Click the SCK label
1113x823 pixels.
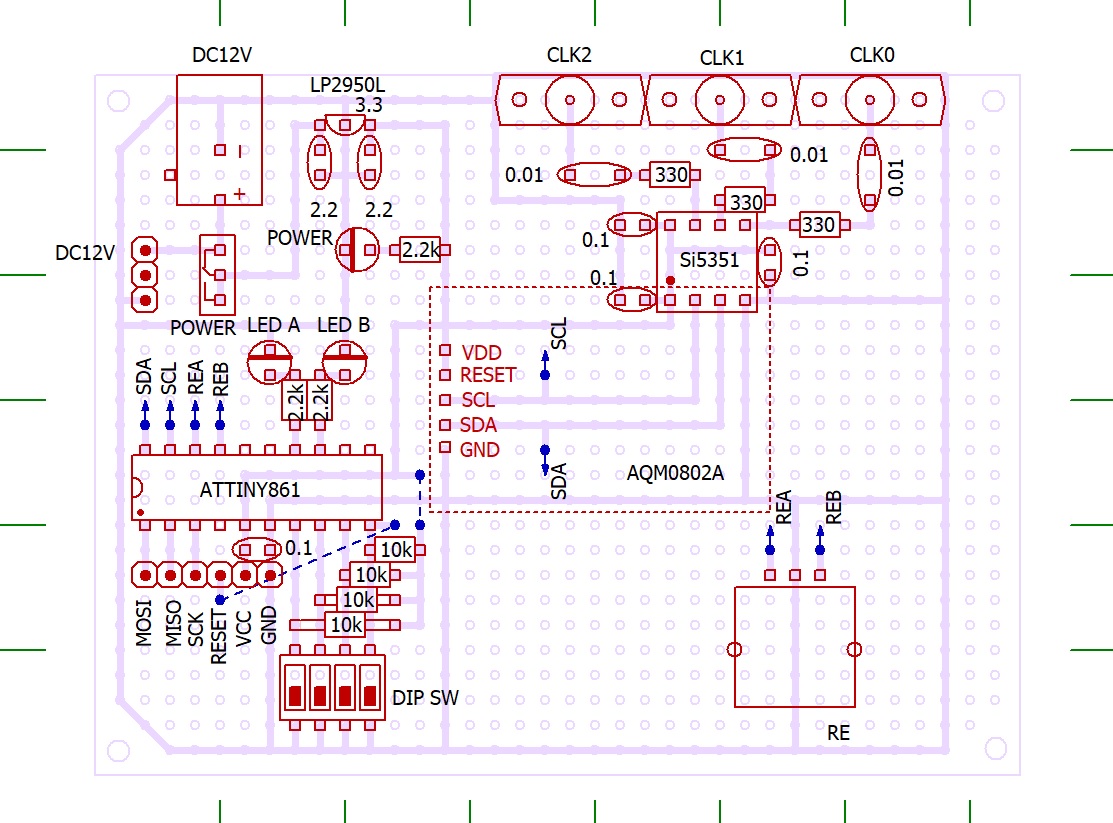click(x=195, y=629)
